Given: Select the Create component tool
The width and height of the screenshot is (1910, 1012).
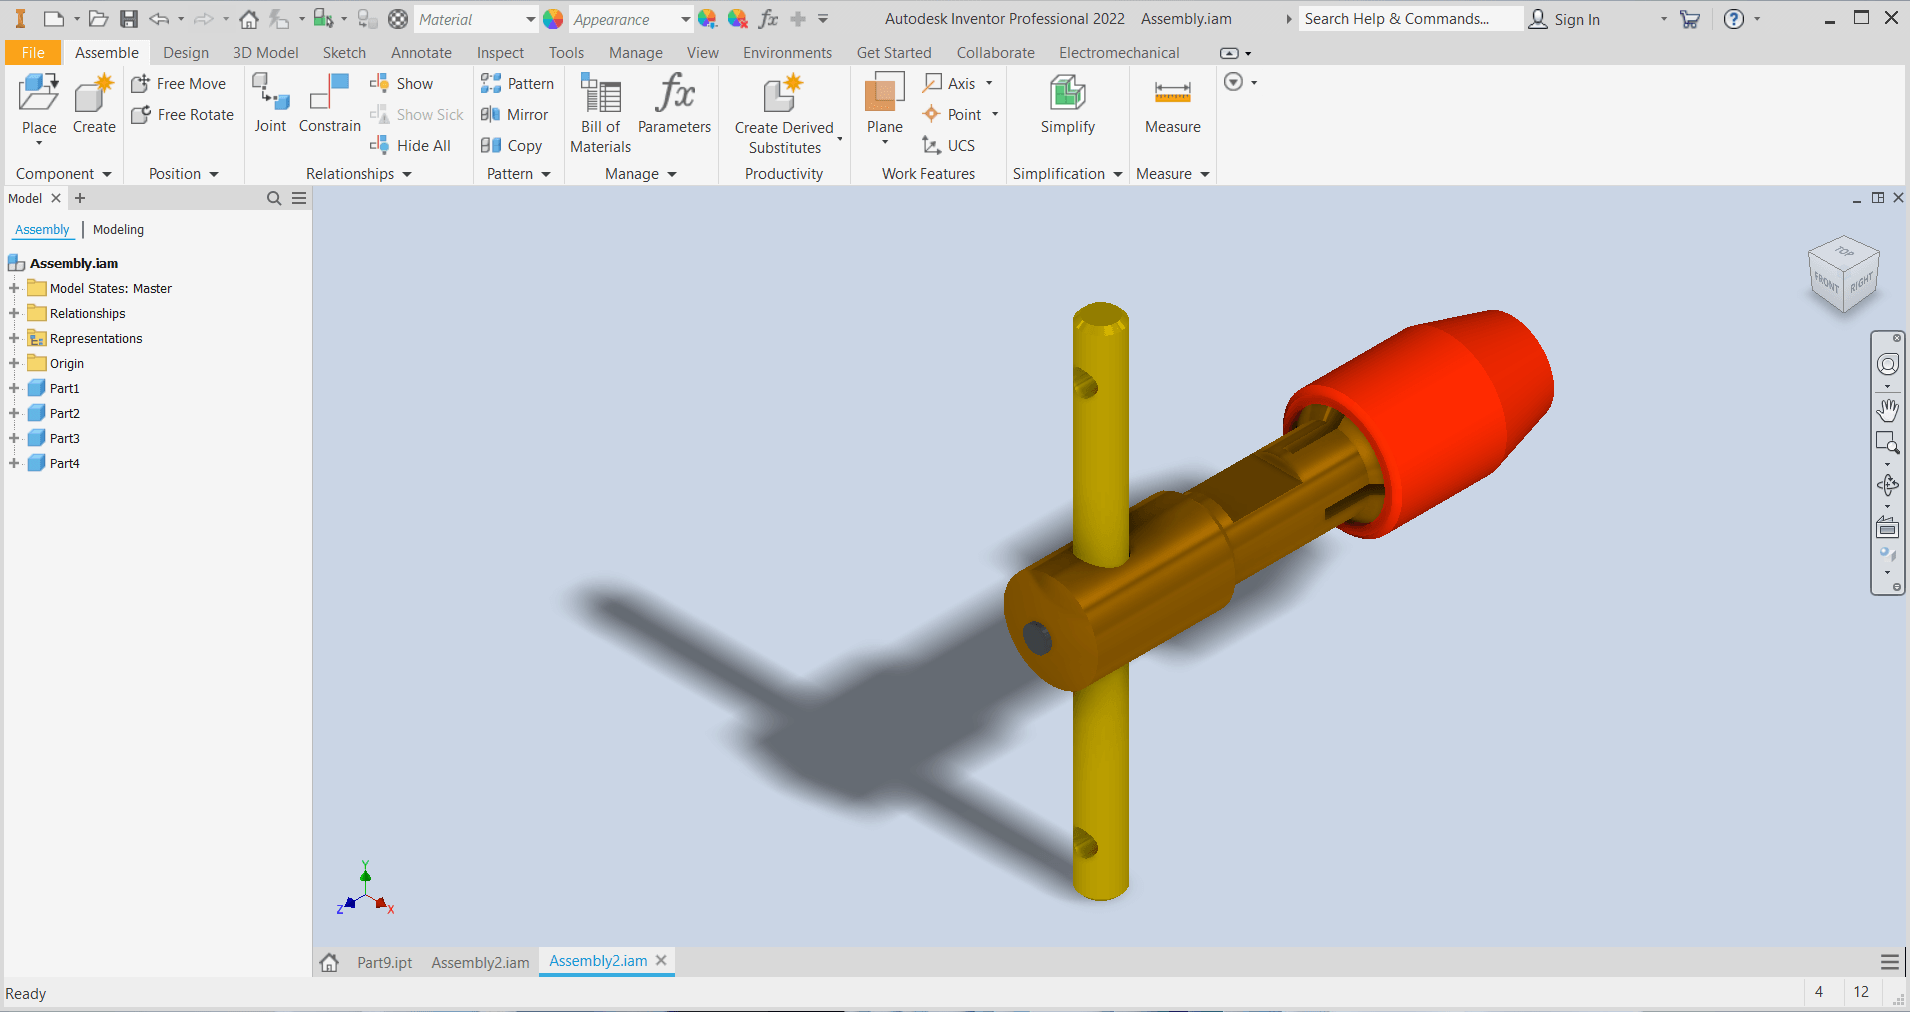Looking at the screenshot, I should point(94,104).
